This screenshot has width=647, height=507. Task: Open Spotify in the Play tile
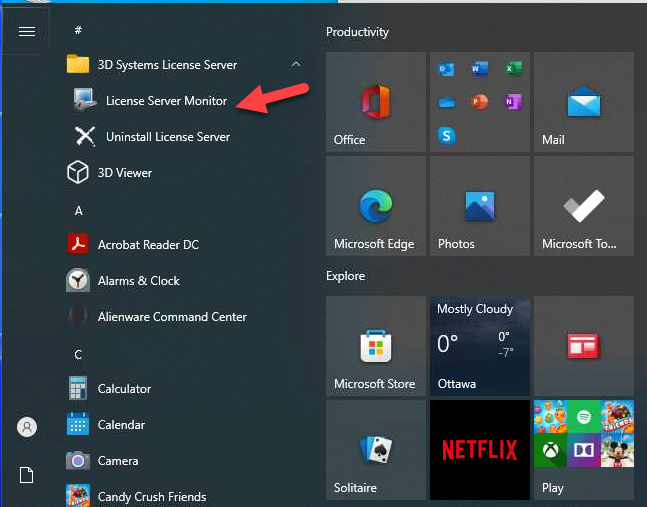pyautogui.click(x=584, y=417)
